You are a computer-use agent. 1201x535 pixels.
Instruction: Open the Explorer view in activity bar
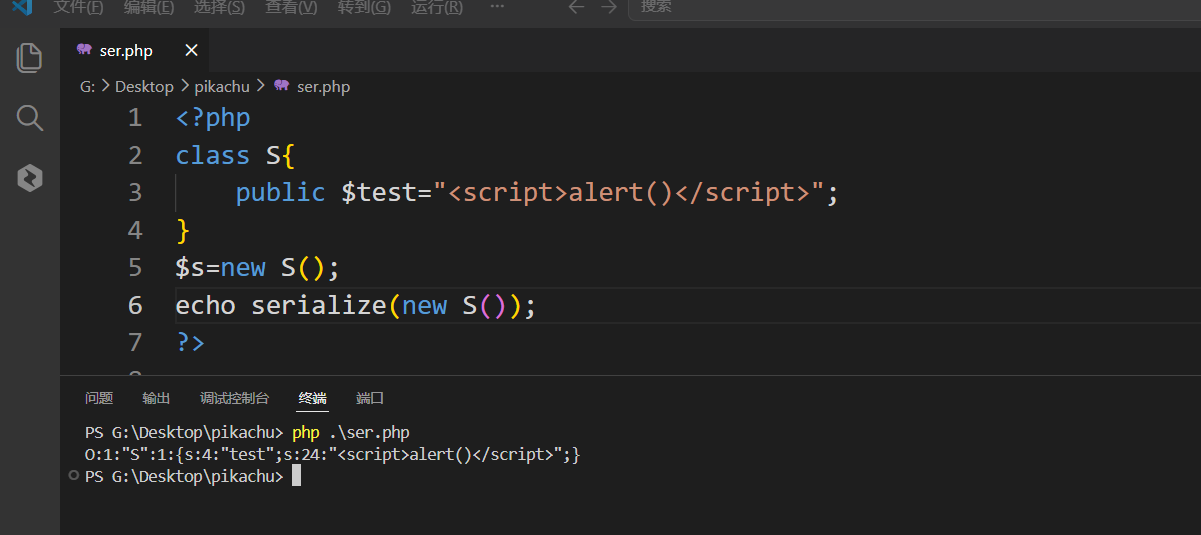coord(30,58)
